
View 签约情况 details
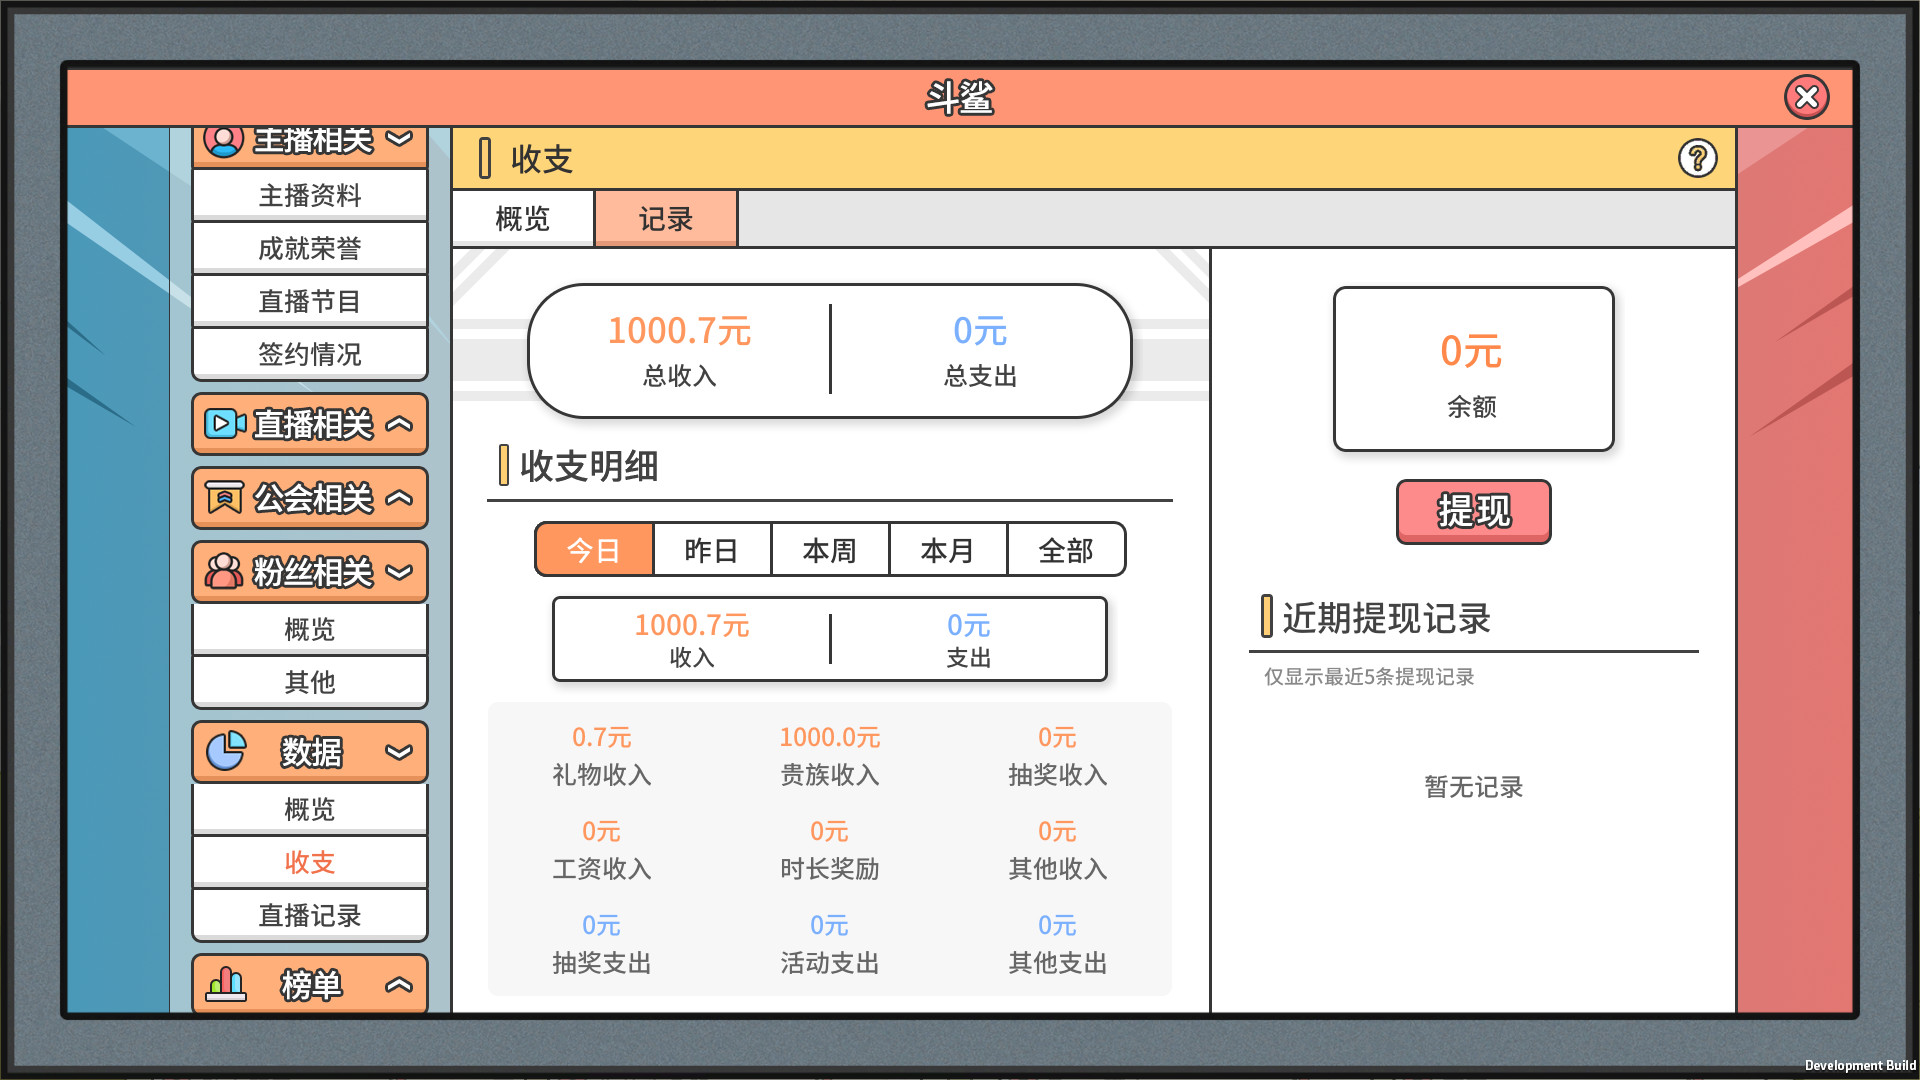[x=310, y=352]
